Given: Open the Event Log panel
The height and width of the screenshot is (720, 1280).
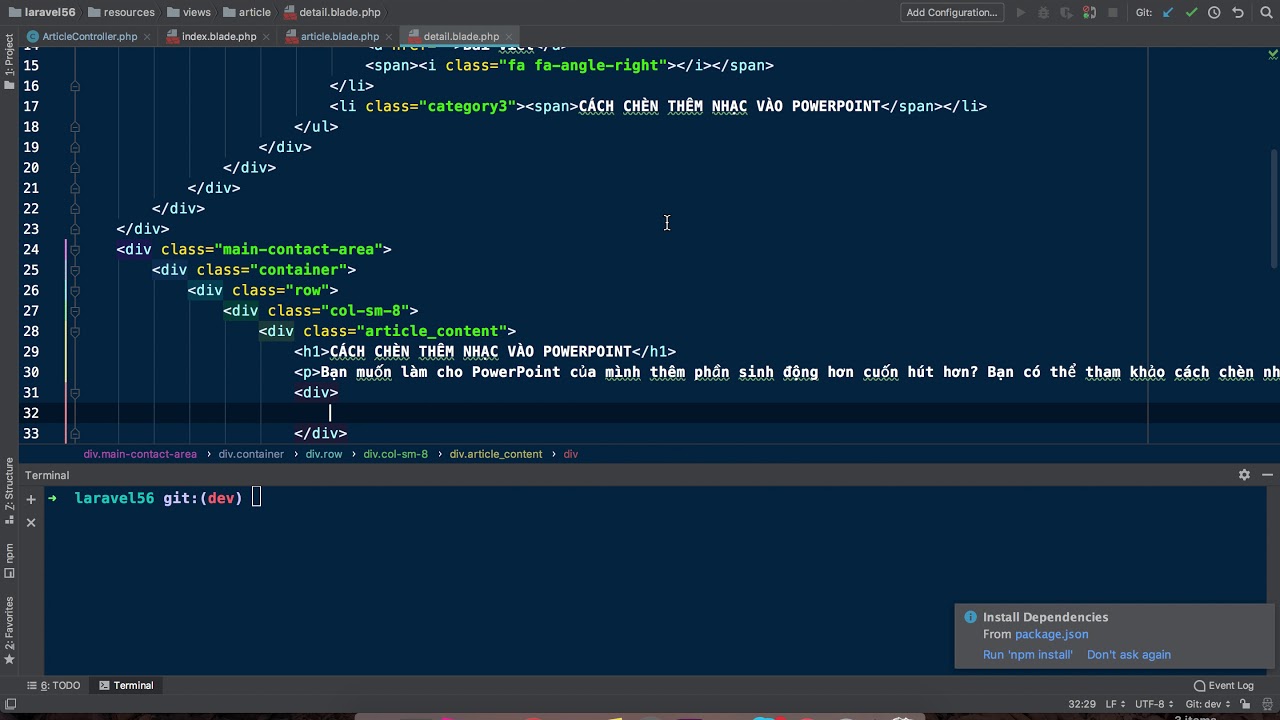Looking at the screenshot, I should (1223, 685).
